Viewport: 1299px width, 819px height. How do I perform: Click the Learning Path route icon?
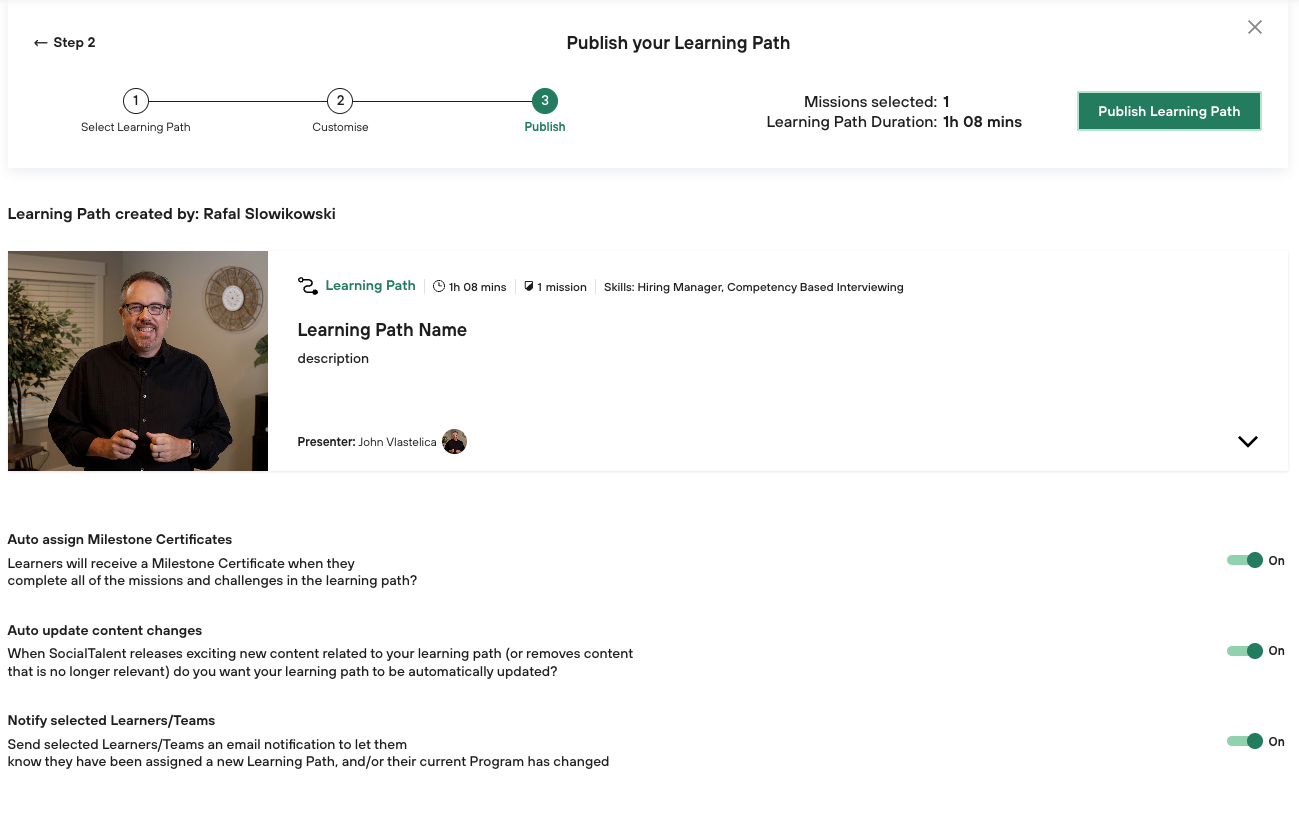click(308, 287)
